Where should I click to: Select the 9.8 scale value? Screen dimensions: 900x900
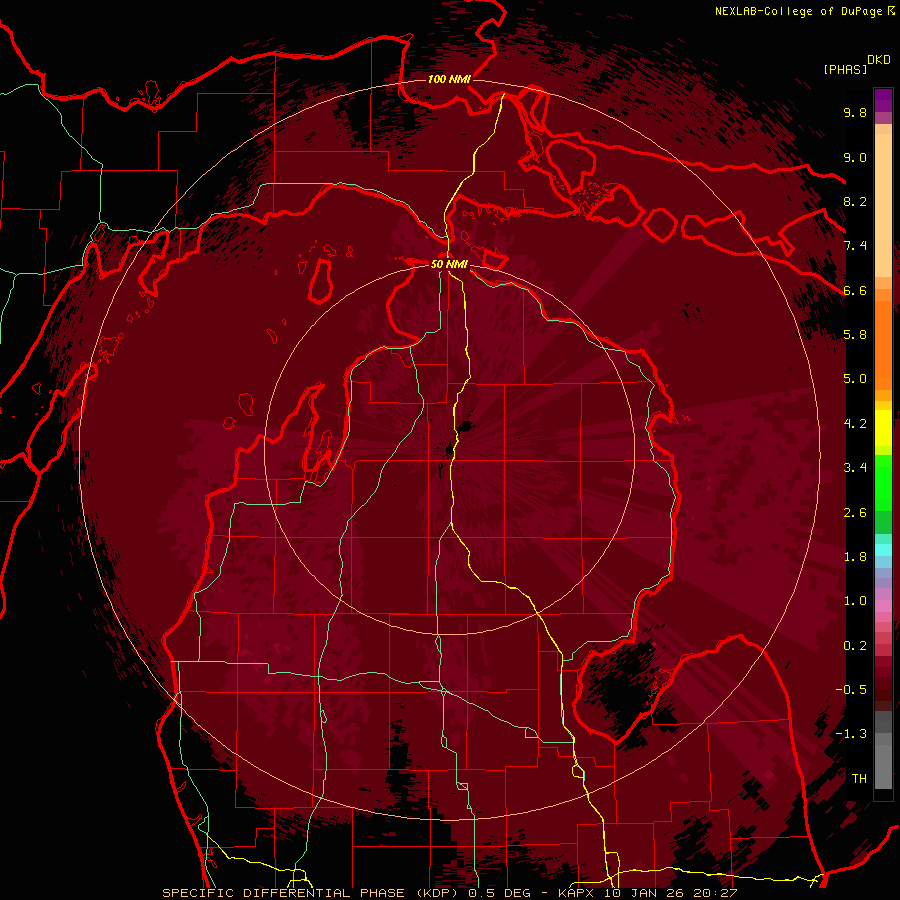(855, 112)
